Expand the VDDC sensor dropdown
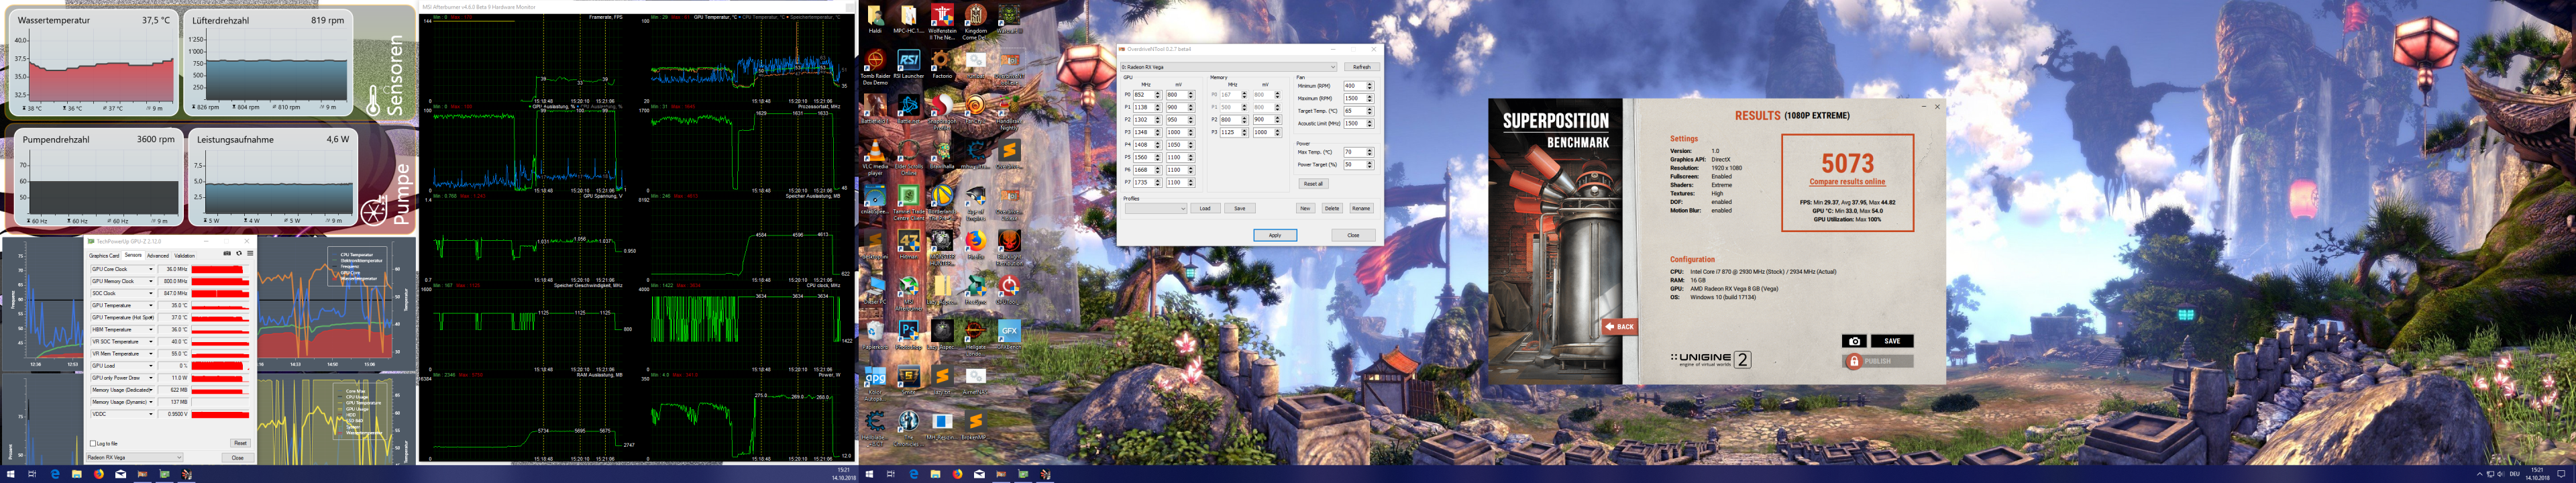This screenshot has width=2576, height=483. tap(151, 414)
